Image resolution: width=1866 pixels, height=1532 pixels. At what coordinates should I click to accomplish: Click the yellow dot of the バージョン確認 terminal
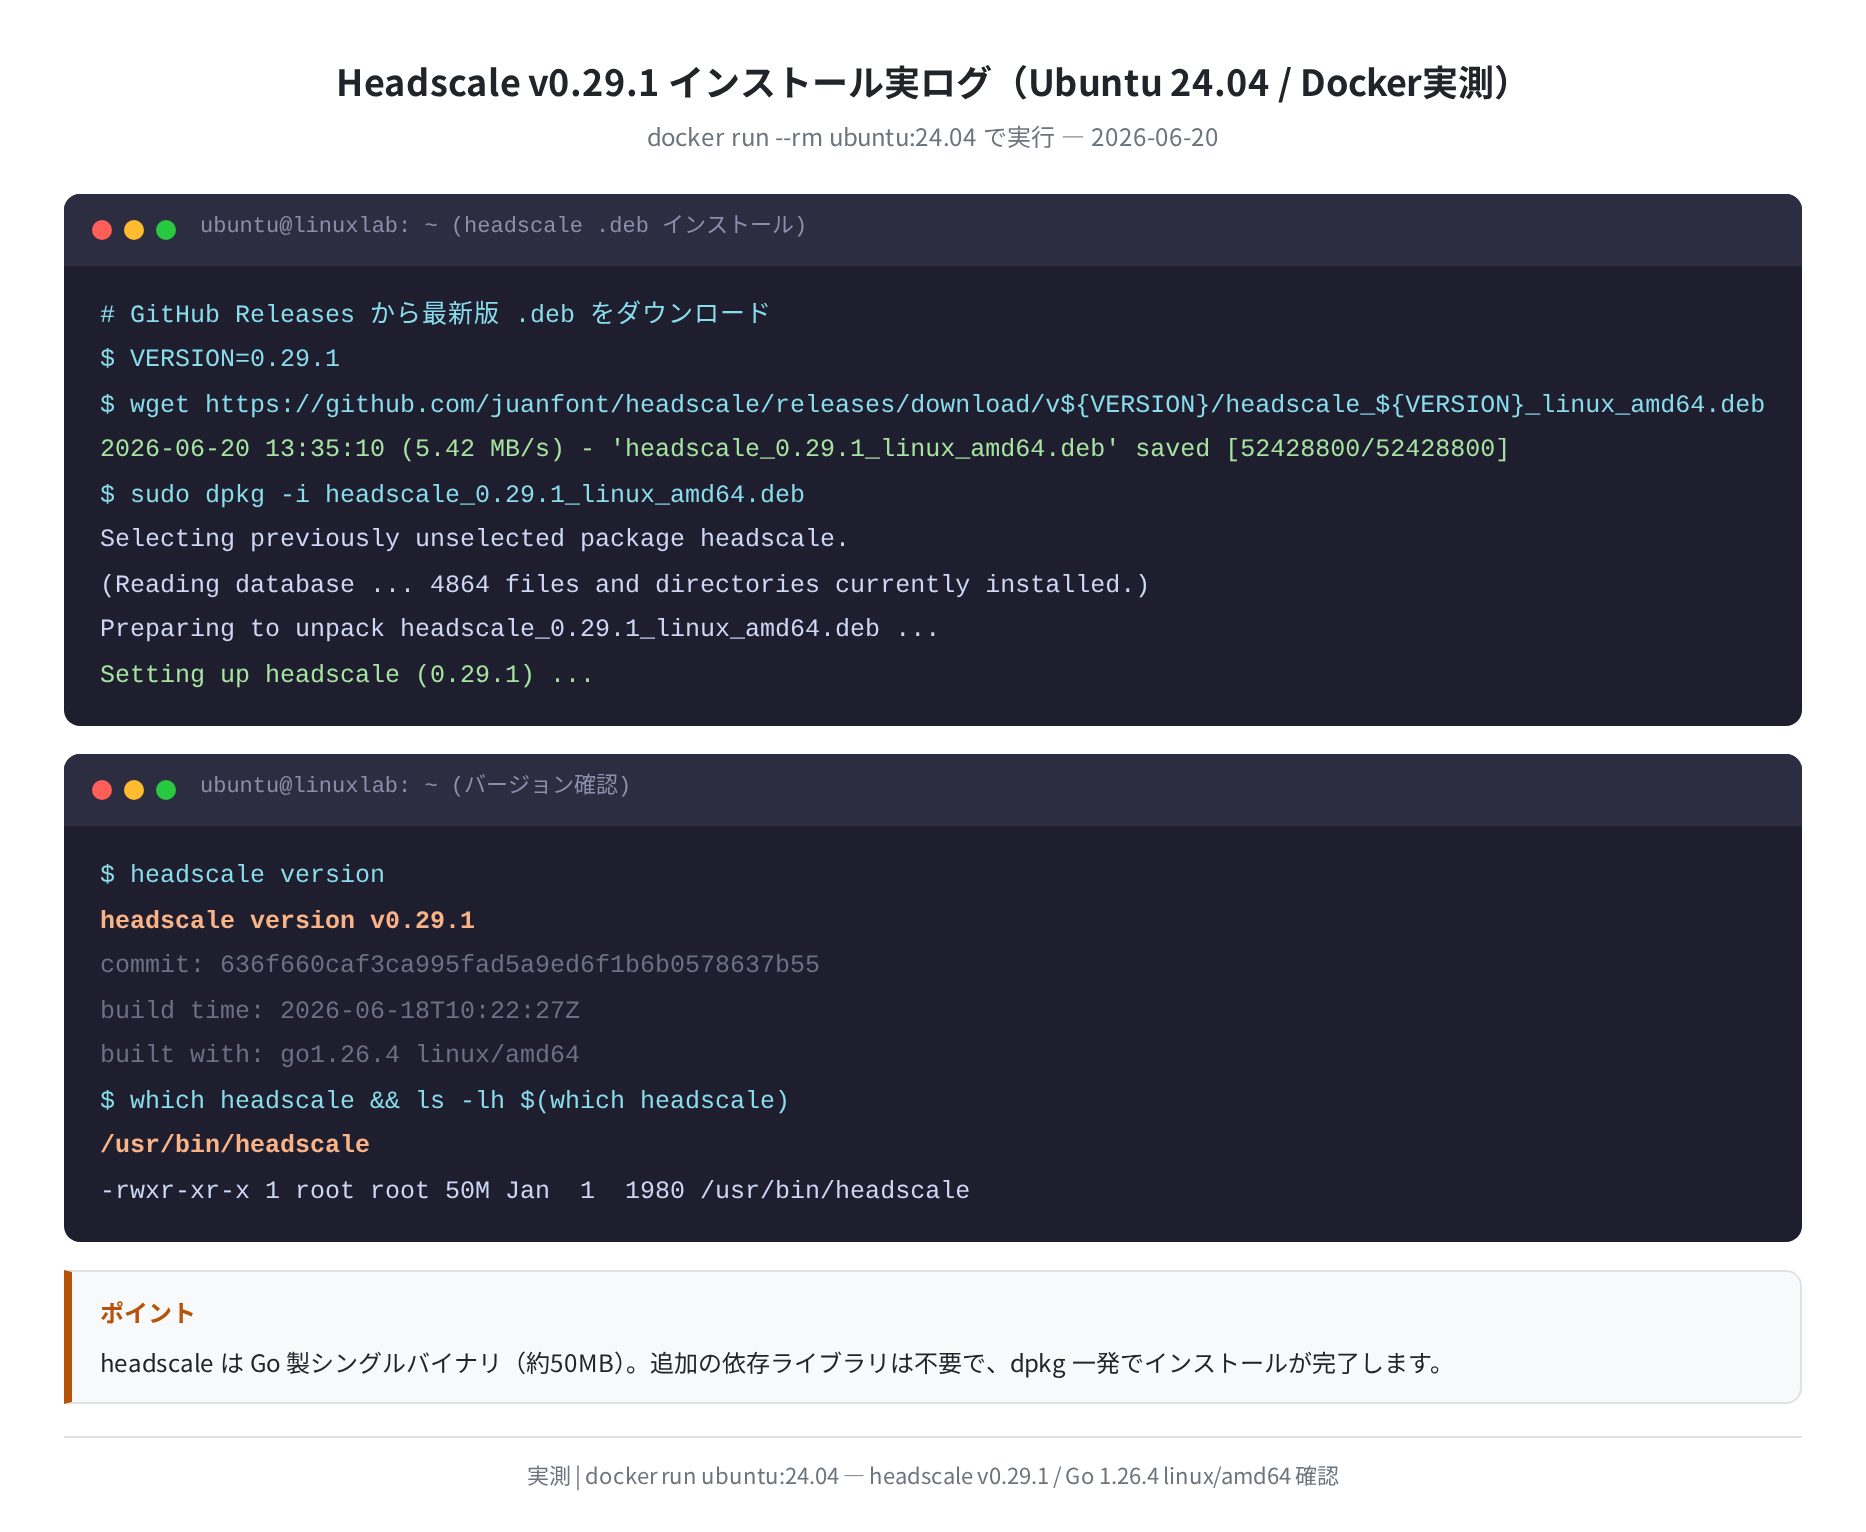click(x=134, y=790)
